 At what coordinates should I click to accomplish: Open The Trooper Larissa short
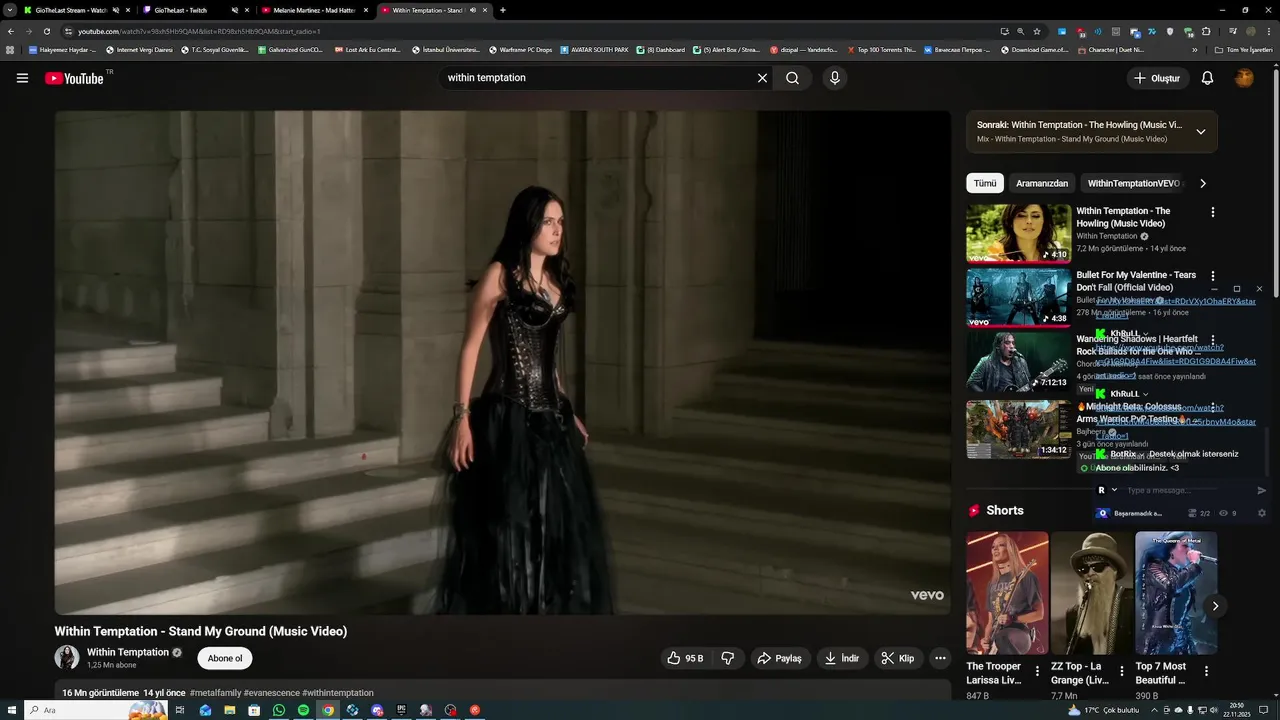[x=1007, y=593]
